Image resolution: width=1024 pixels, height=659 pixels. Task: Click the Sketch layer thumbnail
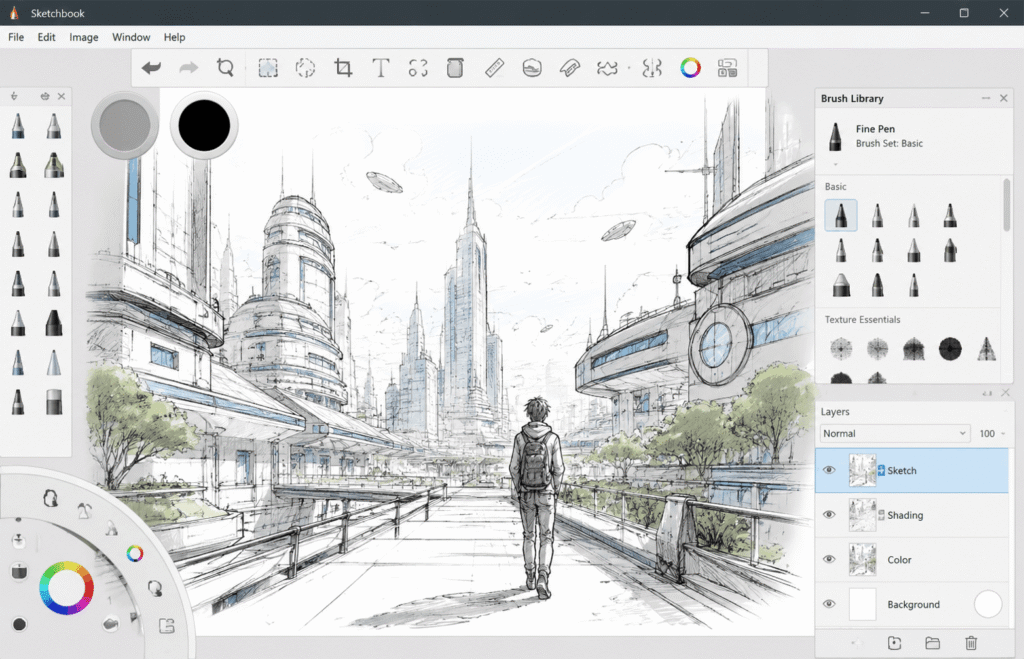coord(862,470)
